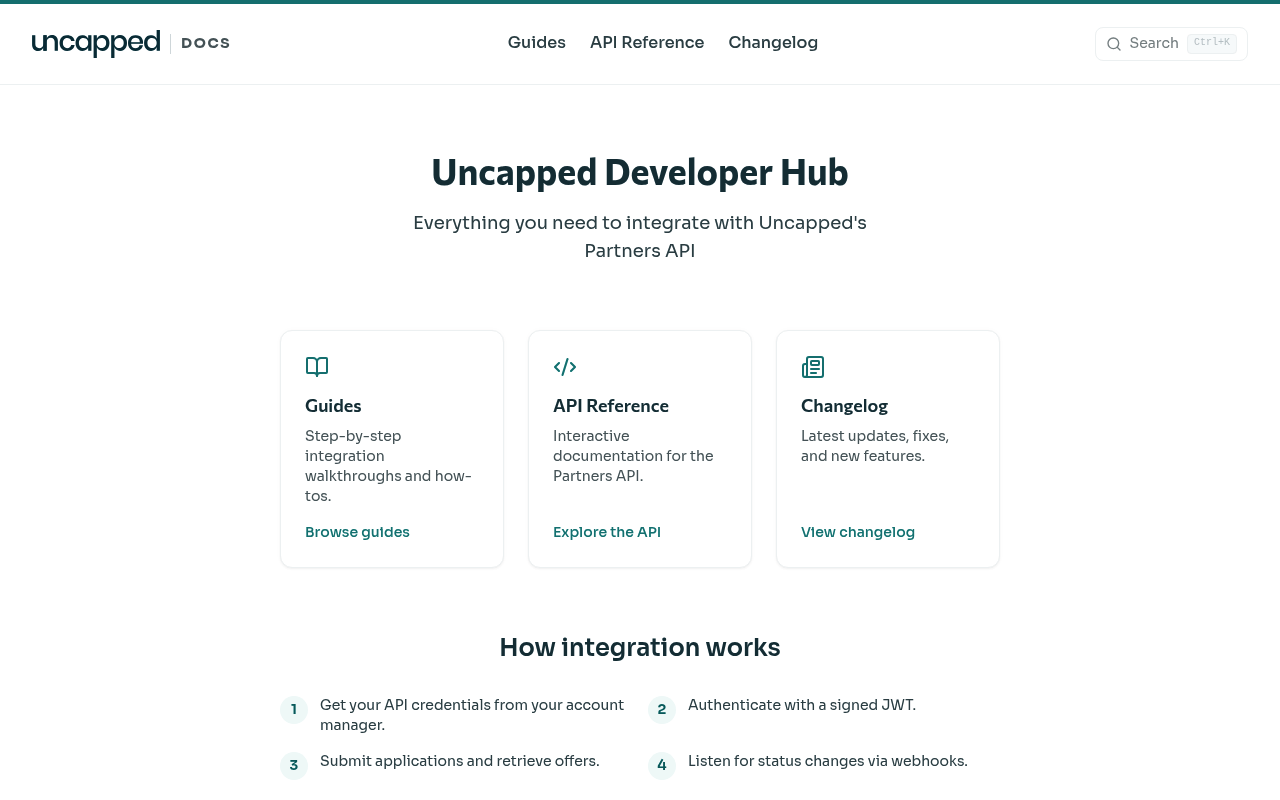Click the newspaper icon on Changelog card
1280x800 pixels.
(x=813, y=367)
